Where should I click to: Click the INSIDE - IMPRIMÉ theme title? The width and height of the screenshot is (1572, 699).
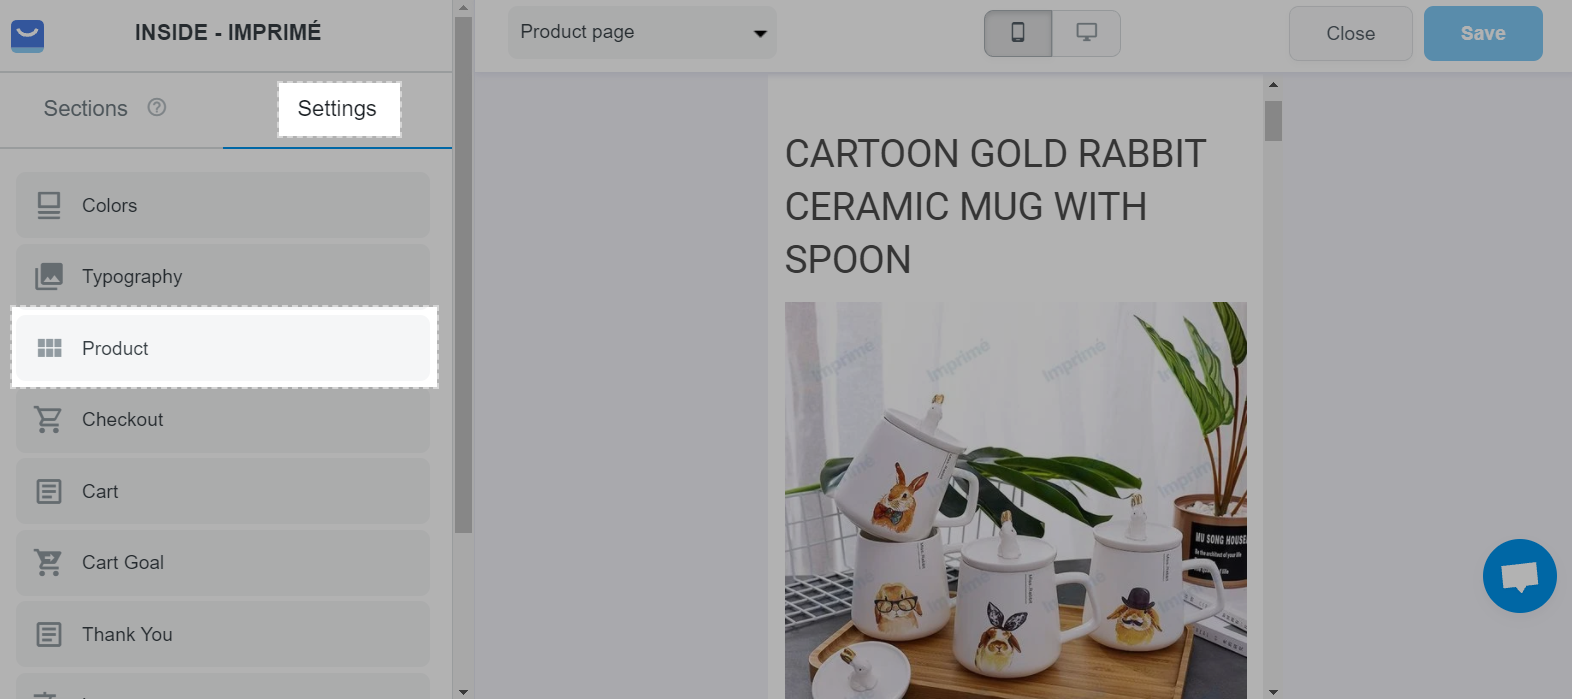[x=228, y=32]
